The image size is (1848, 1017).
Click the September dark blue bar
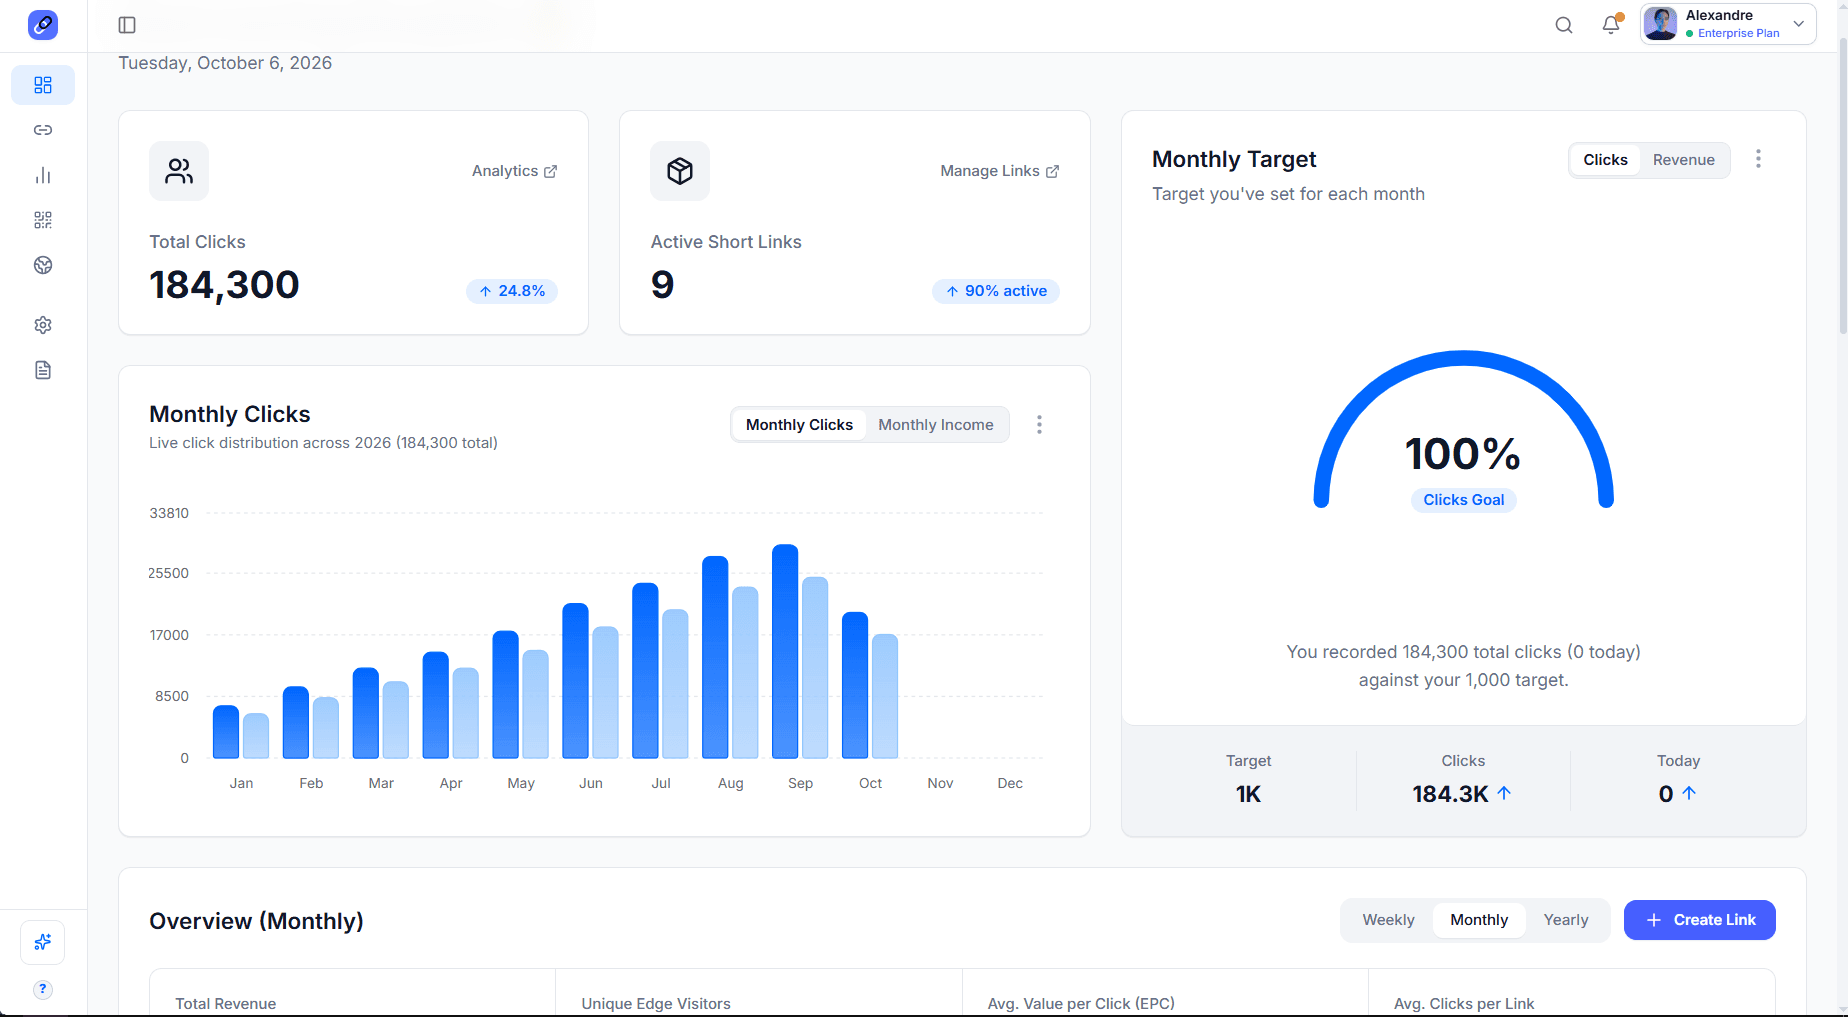[x=785, y=651]
